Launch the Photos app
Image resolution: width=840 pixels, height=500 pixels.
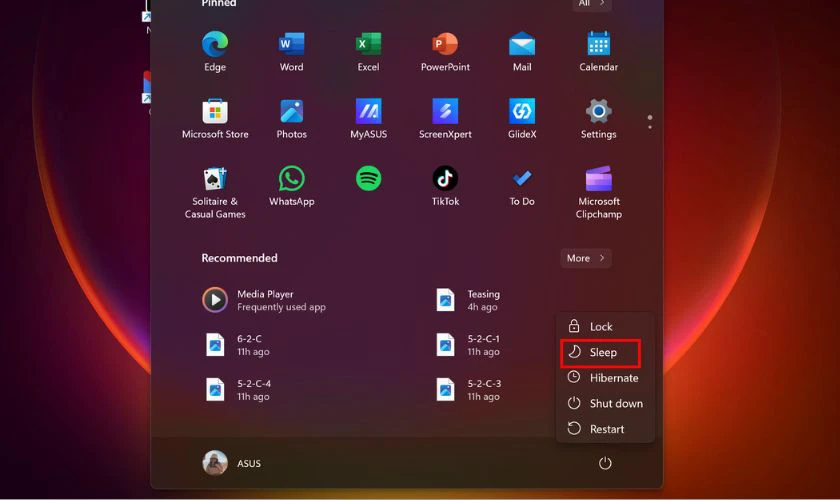click(291, 111)
